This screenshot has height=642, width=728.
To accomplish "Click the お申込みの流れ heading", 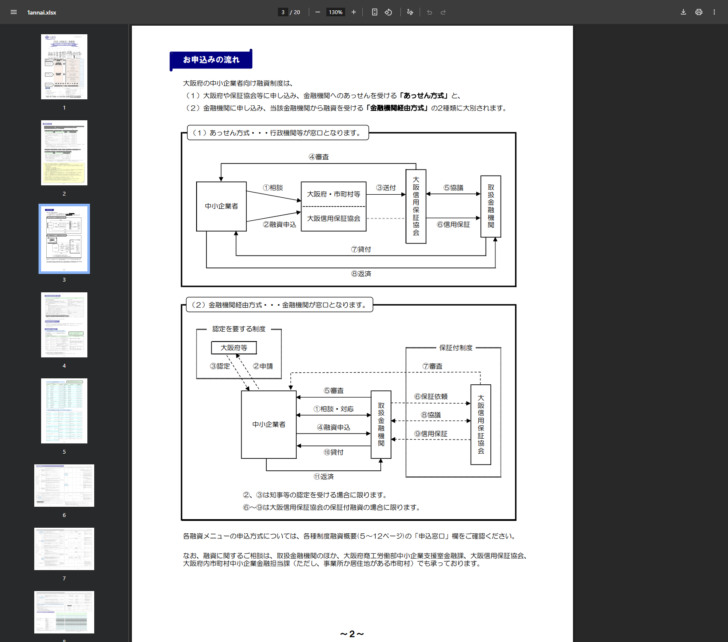I will click(211, 60).
